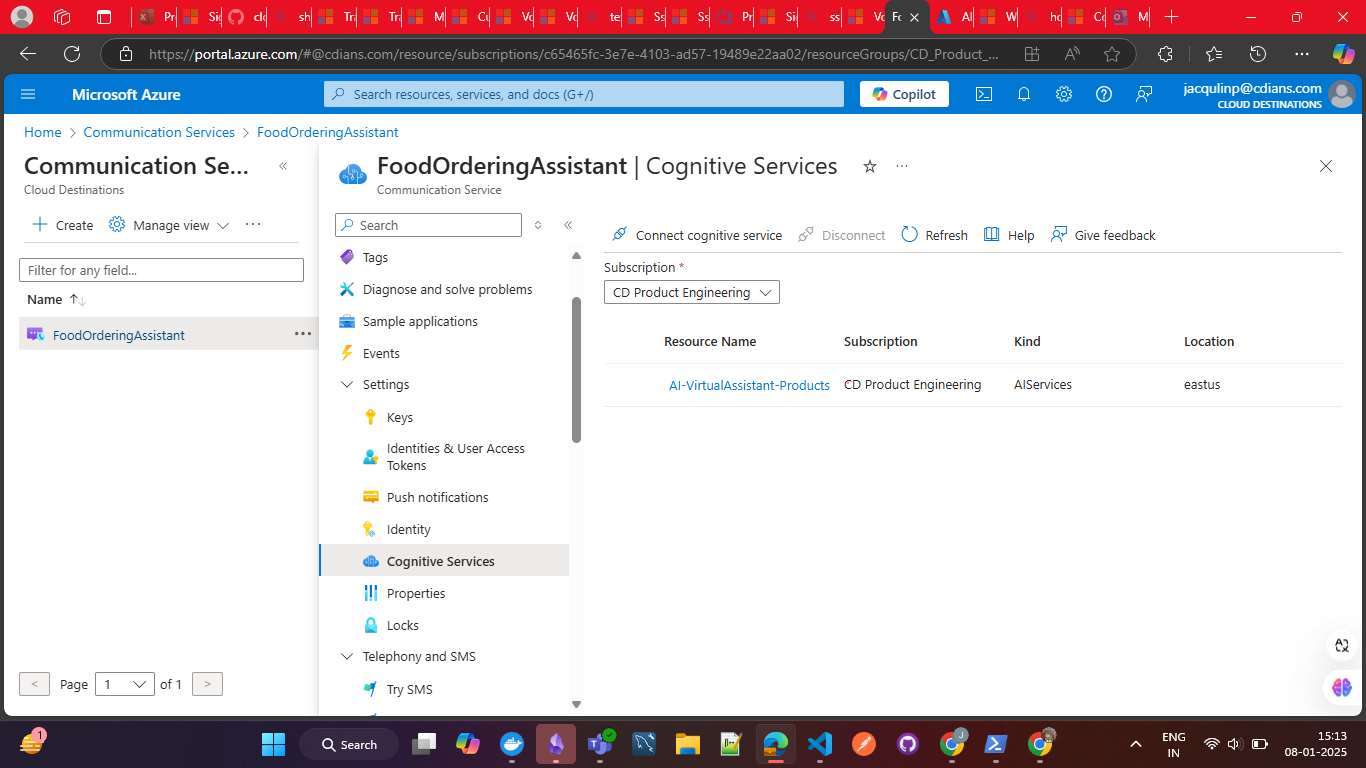The width and height of the screenshot is (1366, 768).
Task: Click the Copilot button
Action: (x=904, y=94)
